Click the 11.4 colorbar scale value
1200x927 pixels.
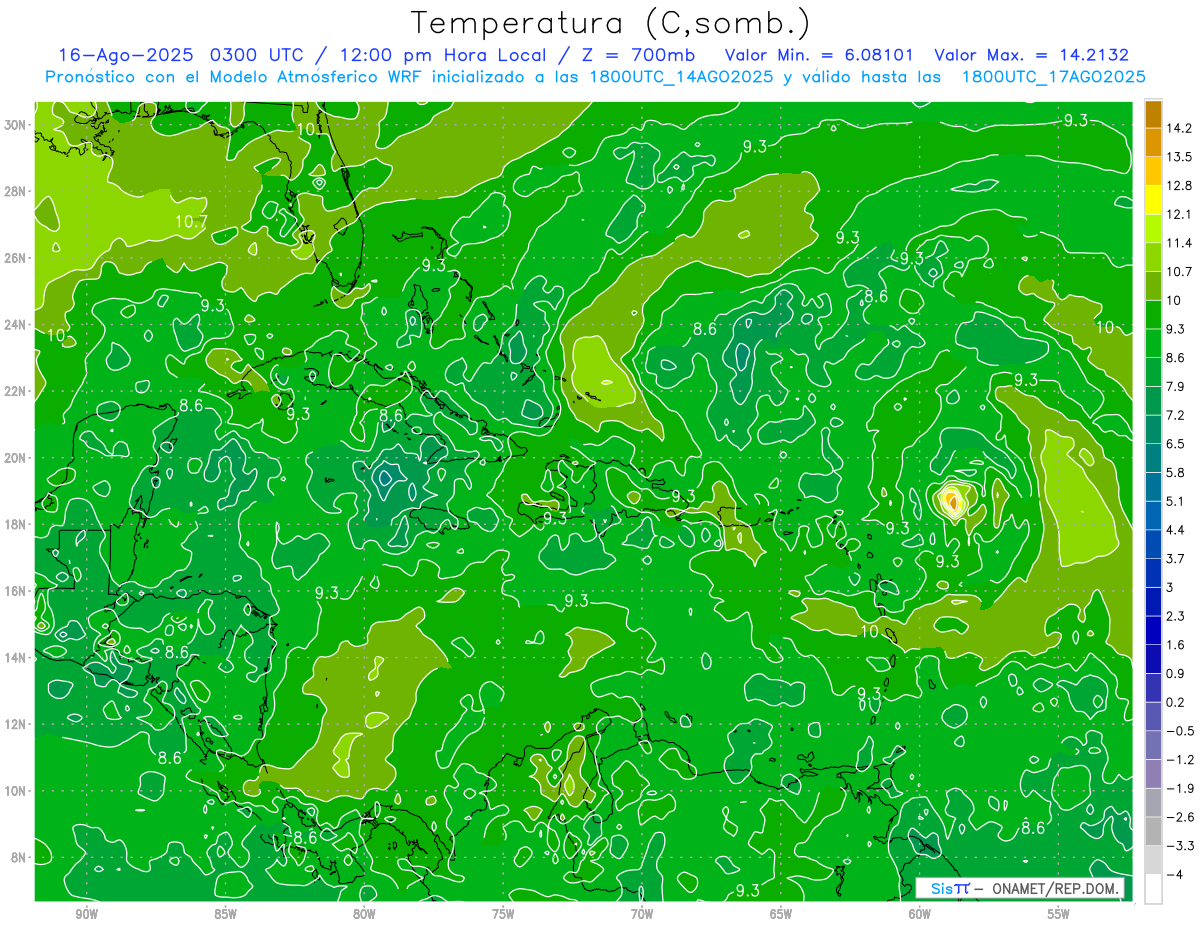coord(1178,243)
